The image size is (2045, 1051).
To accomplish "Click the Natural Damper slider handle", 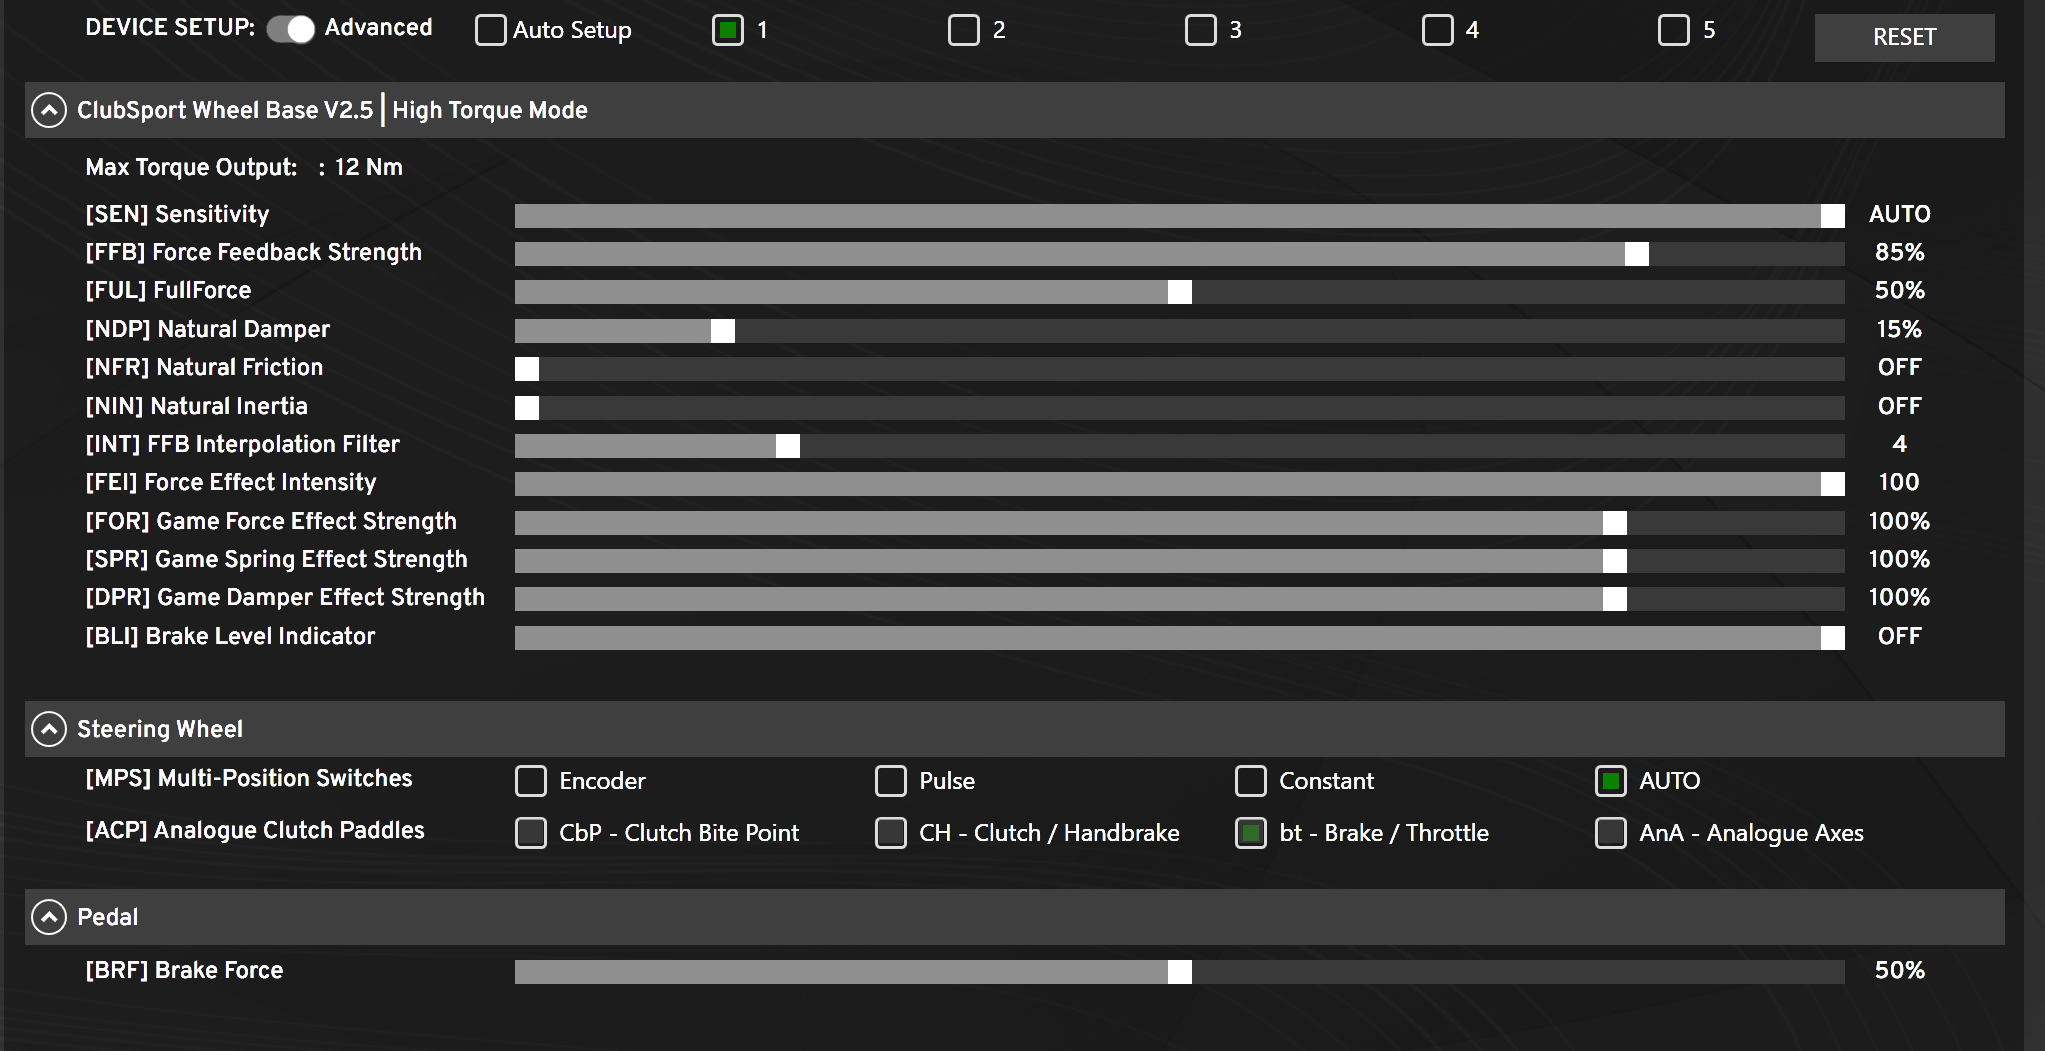I will (x=723, y=331).
